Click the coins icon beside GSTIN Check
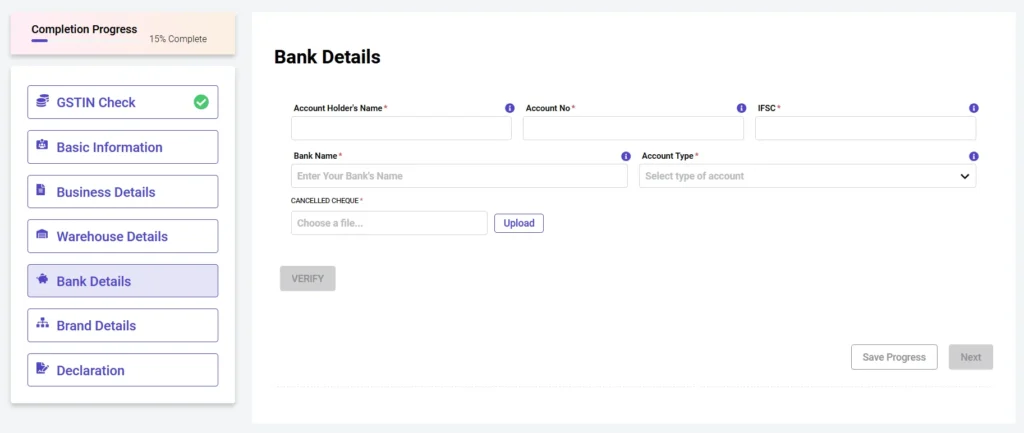Viewport: 1024px width, 433px height. [x=42, y=101]
